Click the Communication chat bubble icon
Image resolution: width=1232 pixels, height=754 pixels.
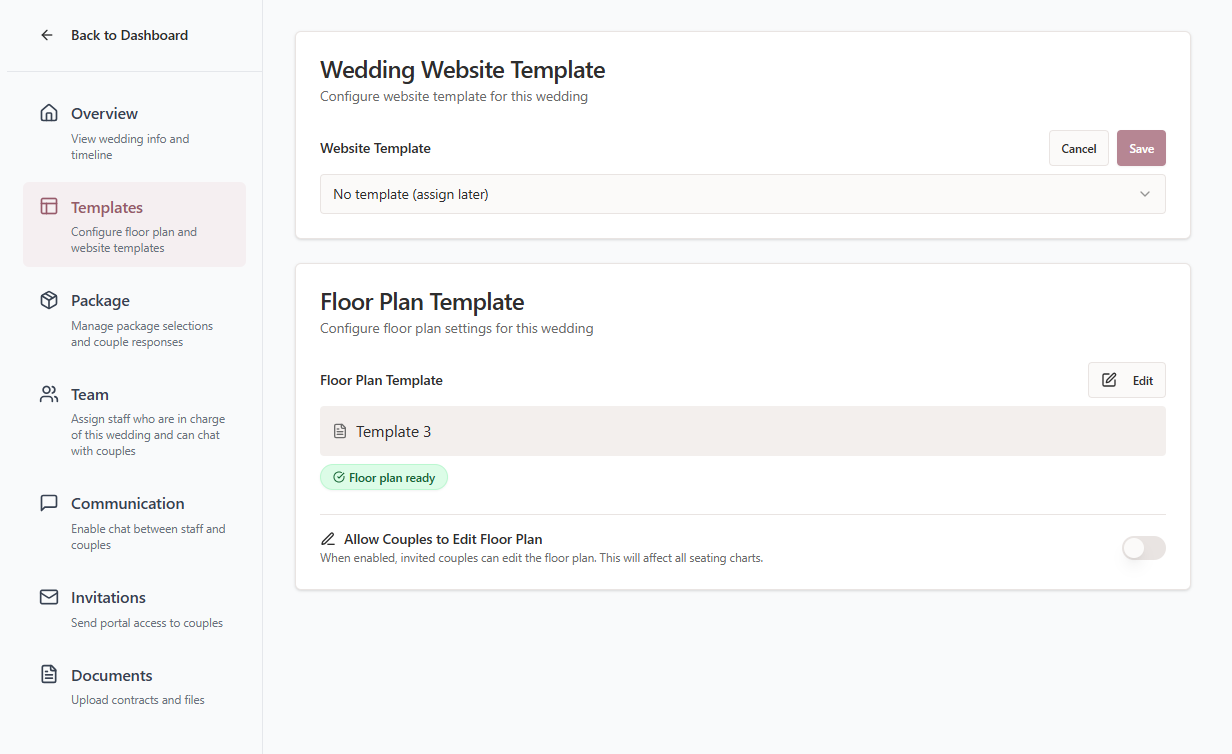(49, 503)
